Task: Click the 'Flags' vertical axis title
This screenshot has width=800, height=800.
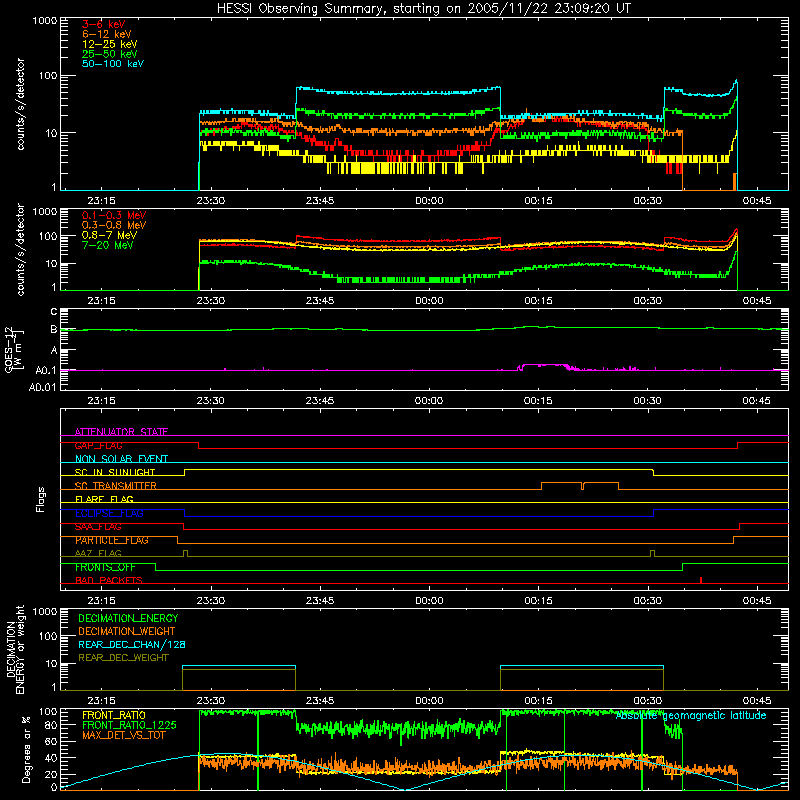Action: (41, 499)
